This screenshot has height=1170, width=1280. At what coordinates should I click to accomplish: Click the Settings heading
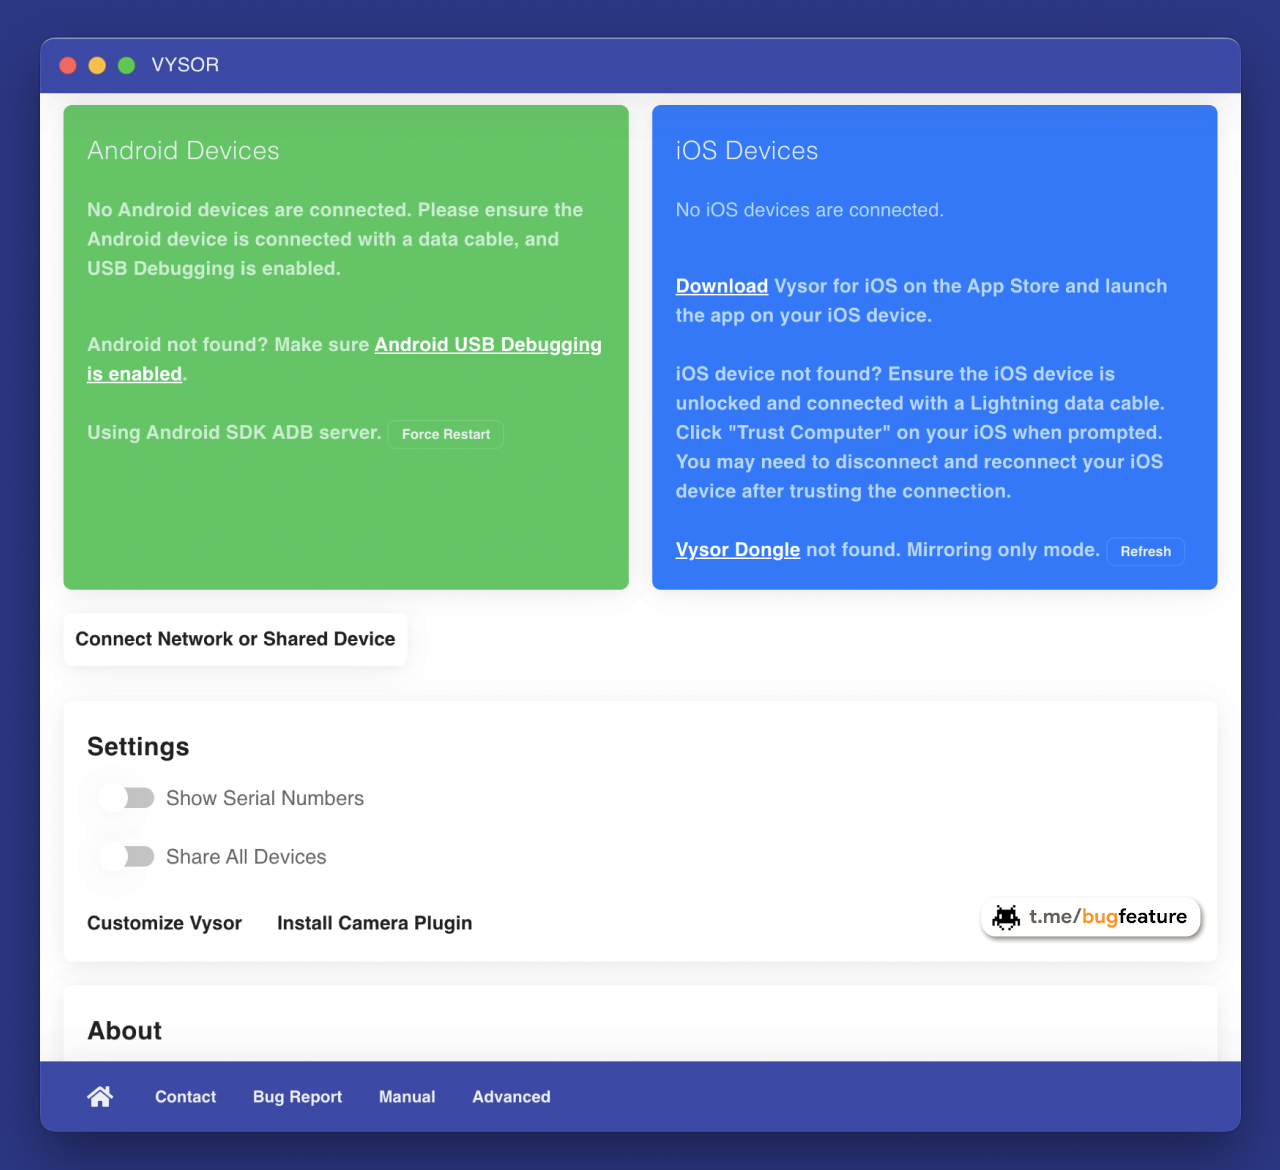(138, 747)
